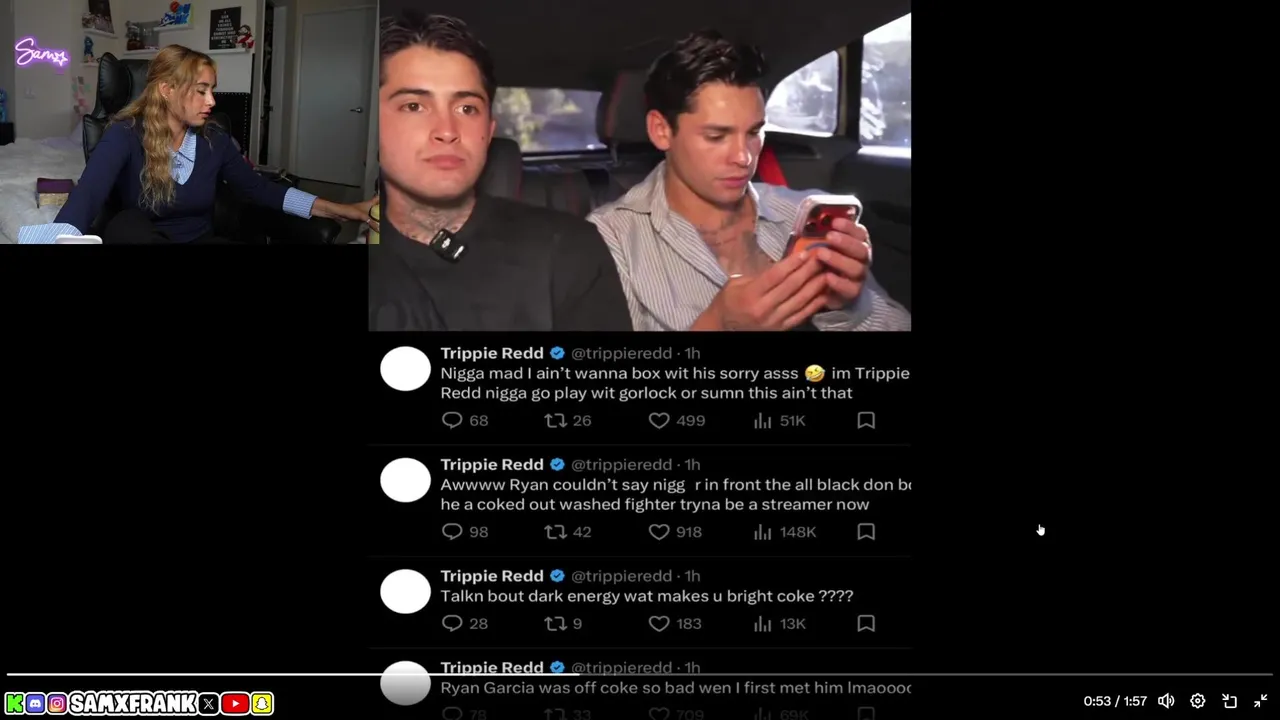Click the green Kick logo icon
The image size is (1280, 720).
click(x=15, y=704)
